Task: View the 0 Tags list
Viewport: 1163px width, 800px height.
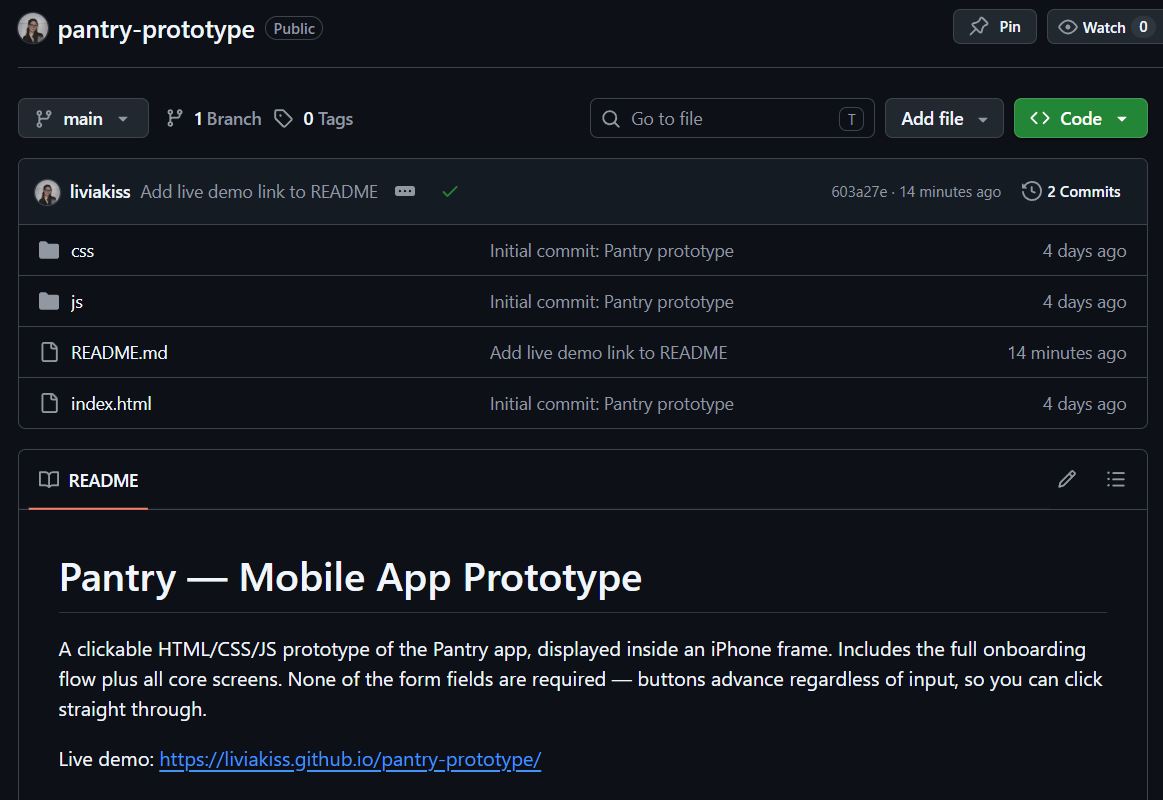Action: (314, 119)
